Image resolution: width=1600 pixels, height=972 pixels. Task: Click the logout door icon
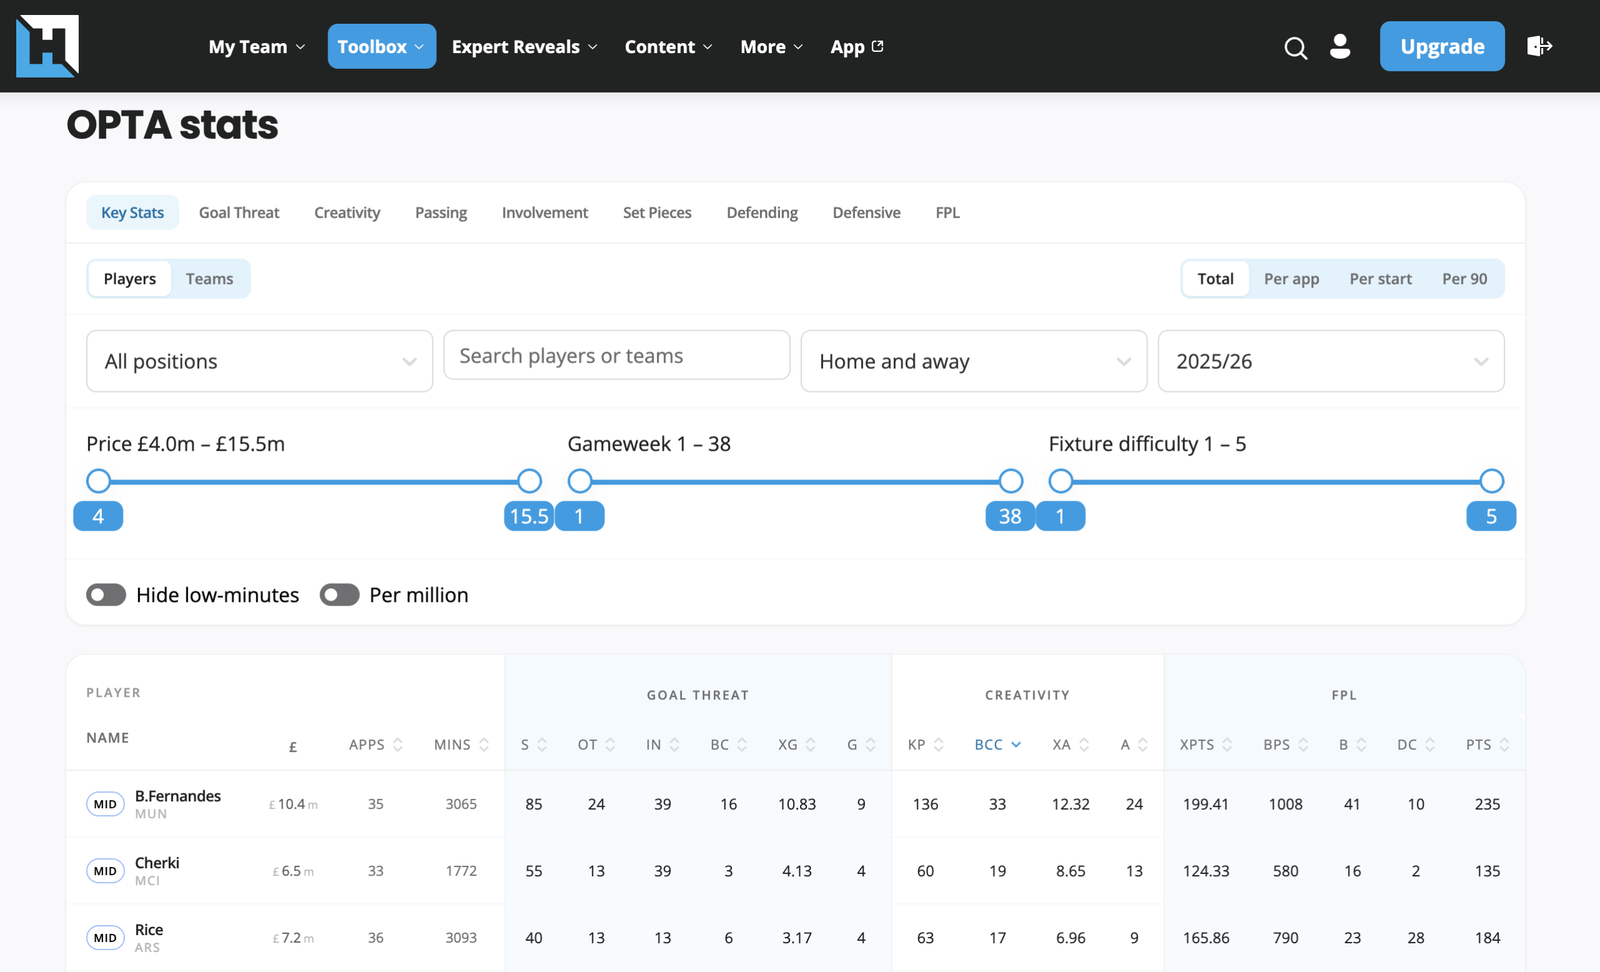click(1539, 46)
